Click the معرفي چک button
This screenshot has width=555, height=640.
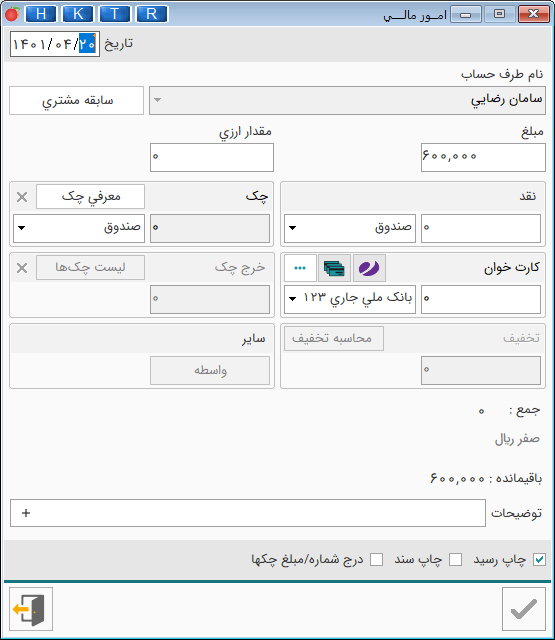click(x=90, y=196)
